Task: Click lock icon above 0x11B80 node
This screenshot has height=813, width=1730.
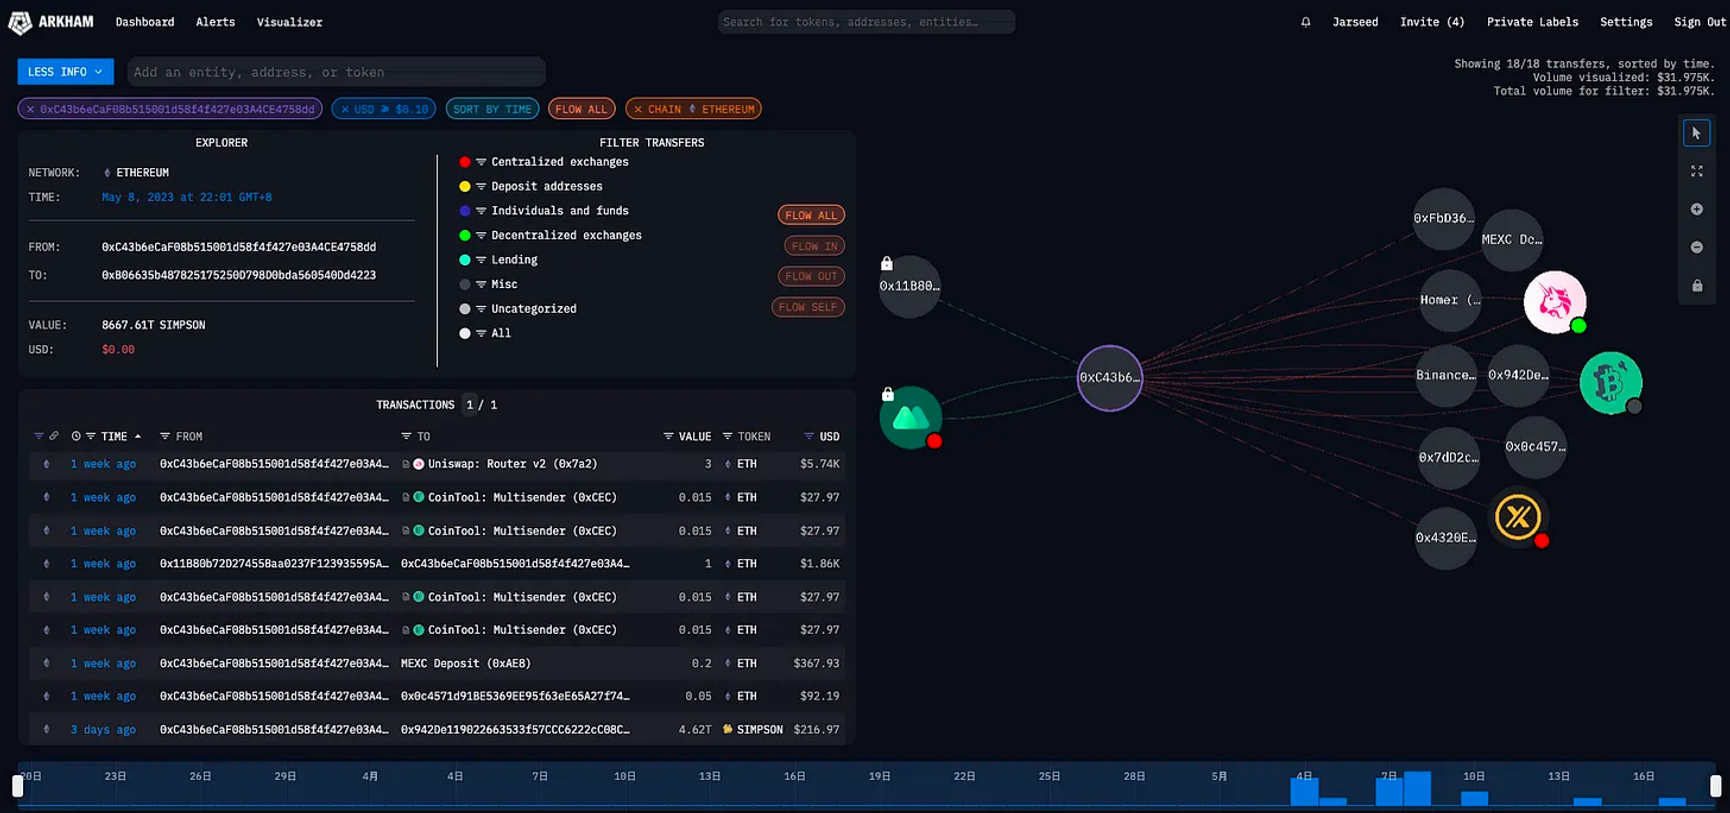Action: click(x=886, y=263)
